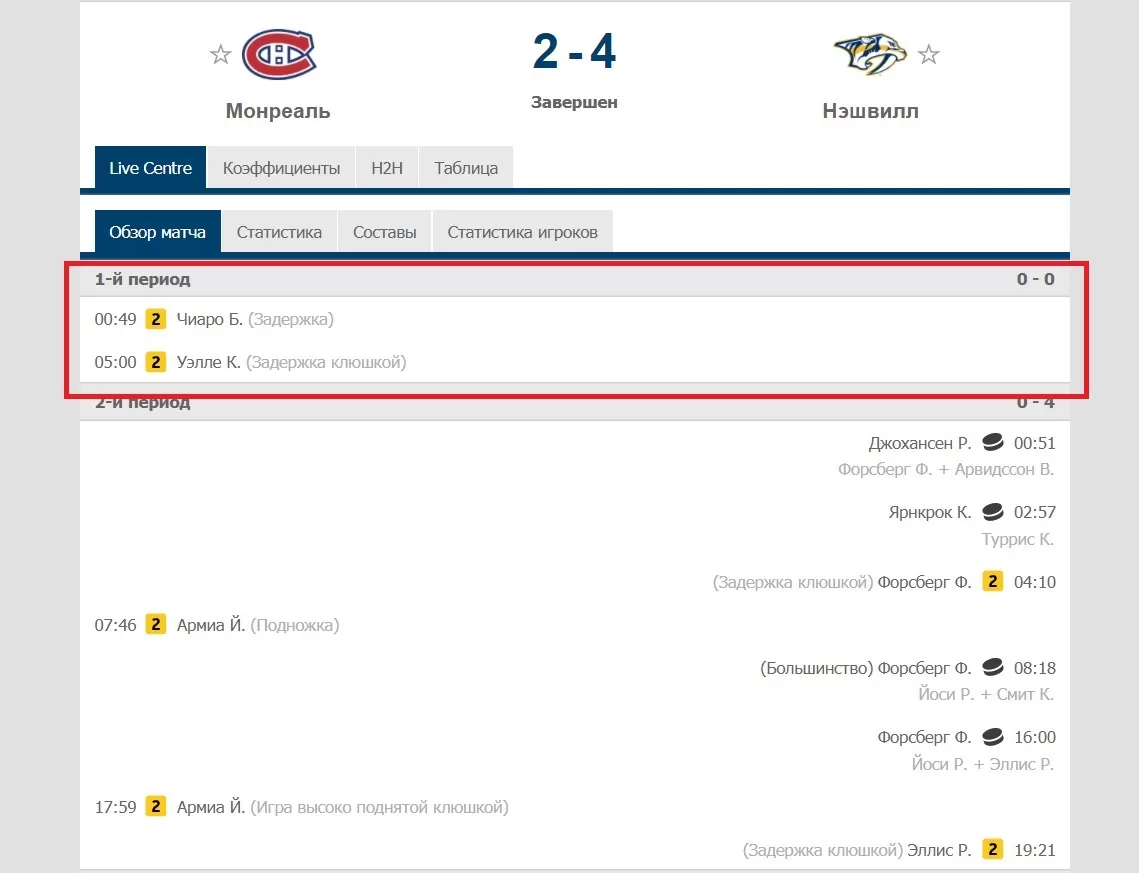This screenshot has height=873, width=1139.
Task: Click the Nashville Predators team logo
Action: (x=869, y=55)
